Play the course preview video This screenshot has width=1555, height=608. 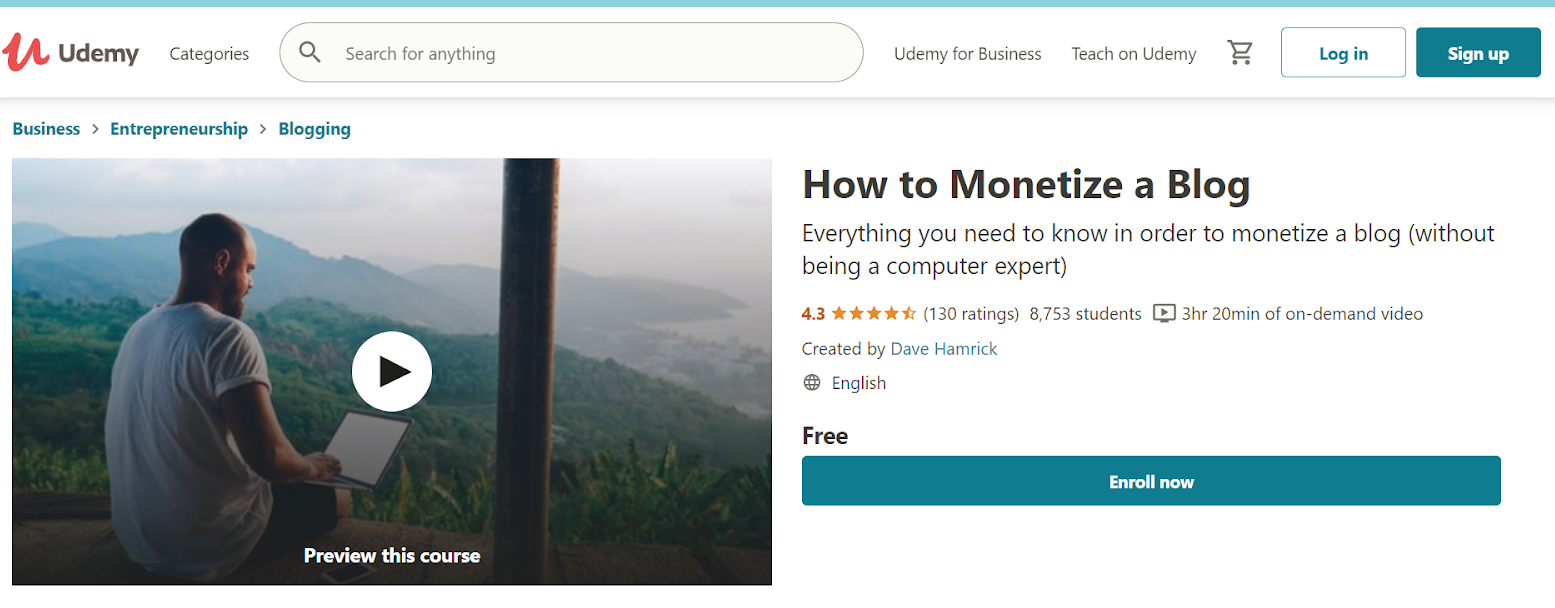click(x=392, y=372)
